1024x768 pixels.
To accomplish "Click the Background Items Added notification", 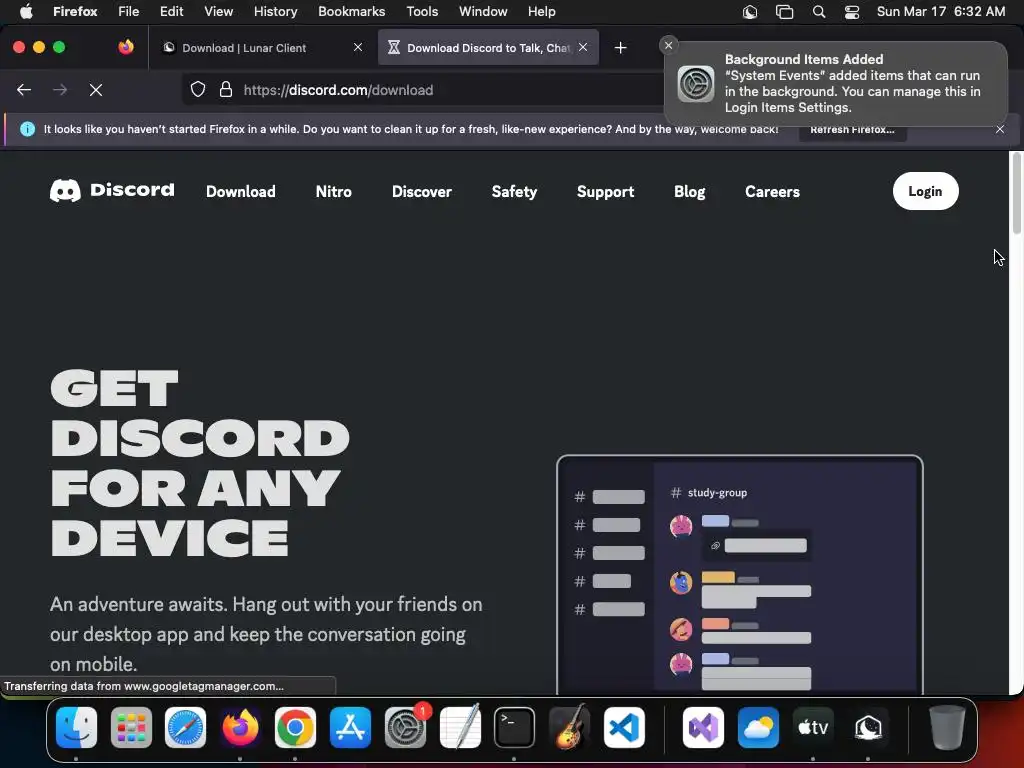I will tap(836, 84).
